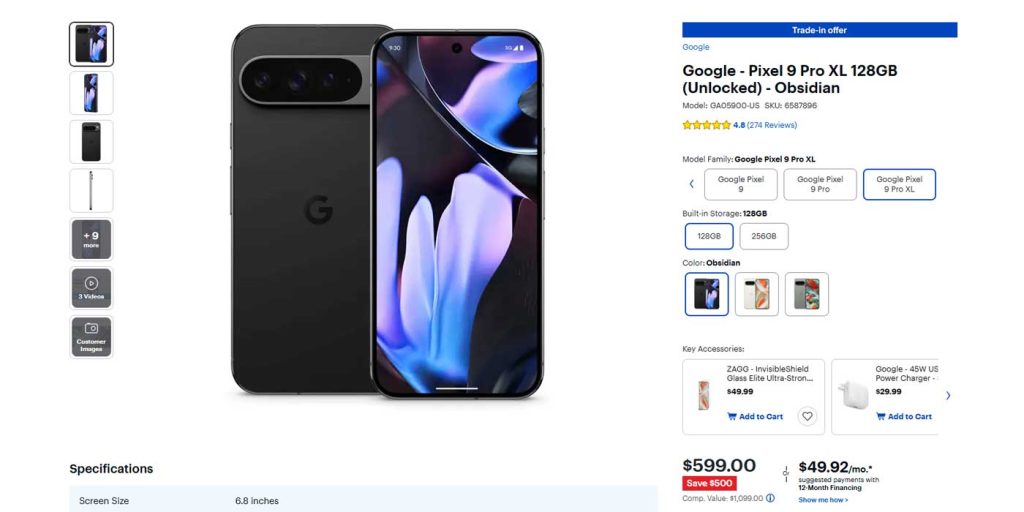The height and width of the screenshot is (512, 1024).
Task: View the side profile phone thumbnail
Action: (x=91, y=191)
